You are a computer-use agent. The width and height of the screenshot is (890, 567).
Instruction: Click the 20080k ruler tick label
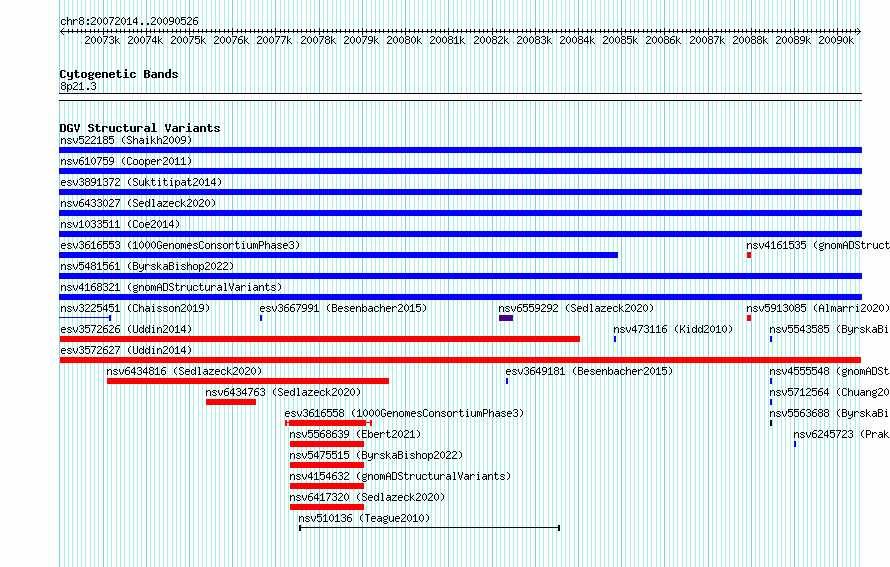pos(404,40)
